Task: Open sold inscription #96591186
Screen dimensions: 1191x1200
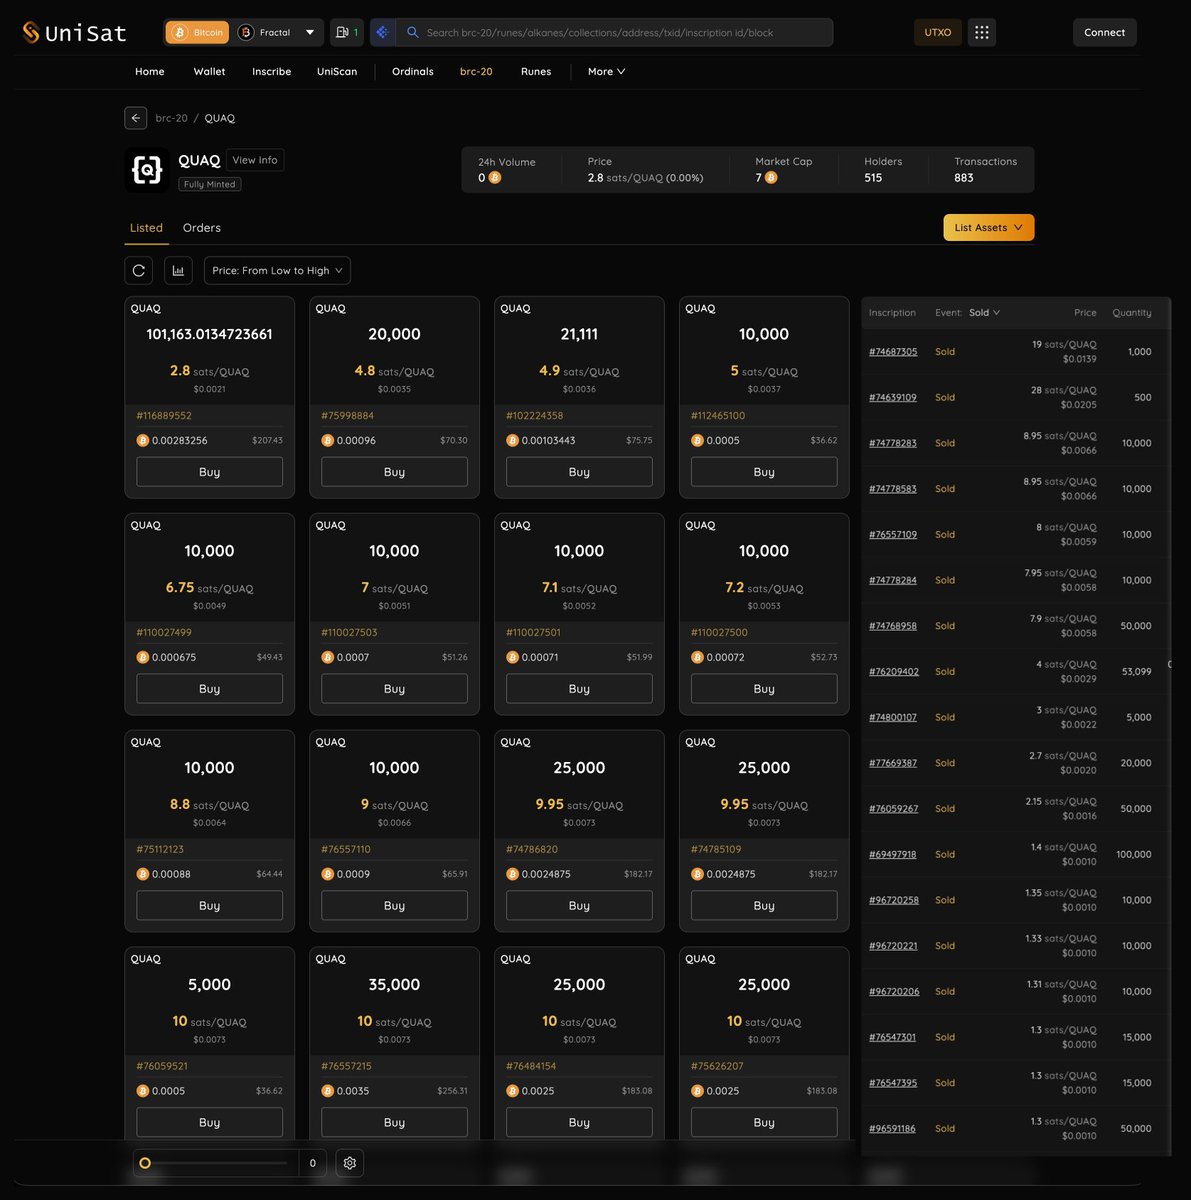Action: 892,1129
